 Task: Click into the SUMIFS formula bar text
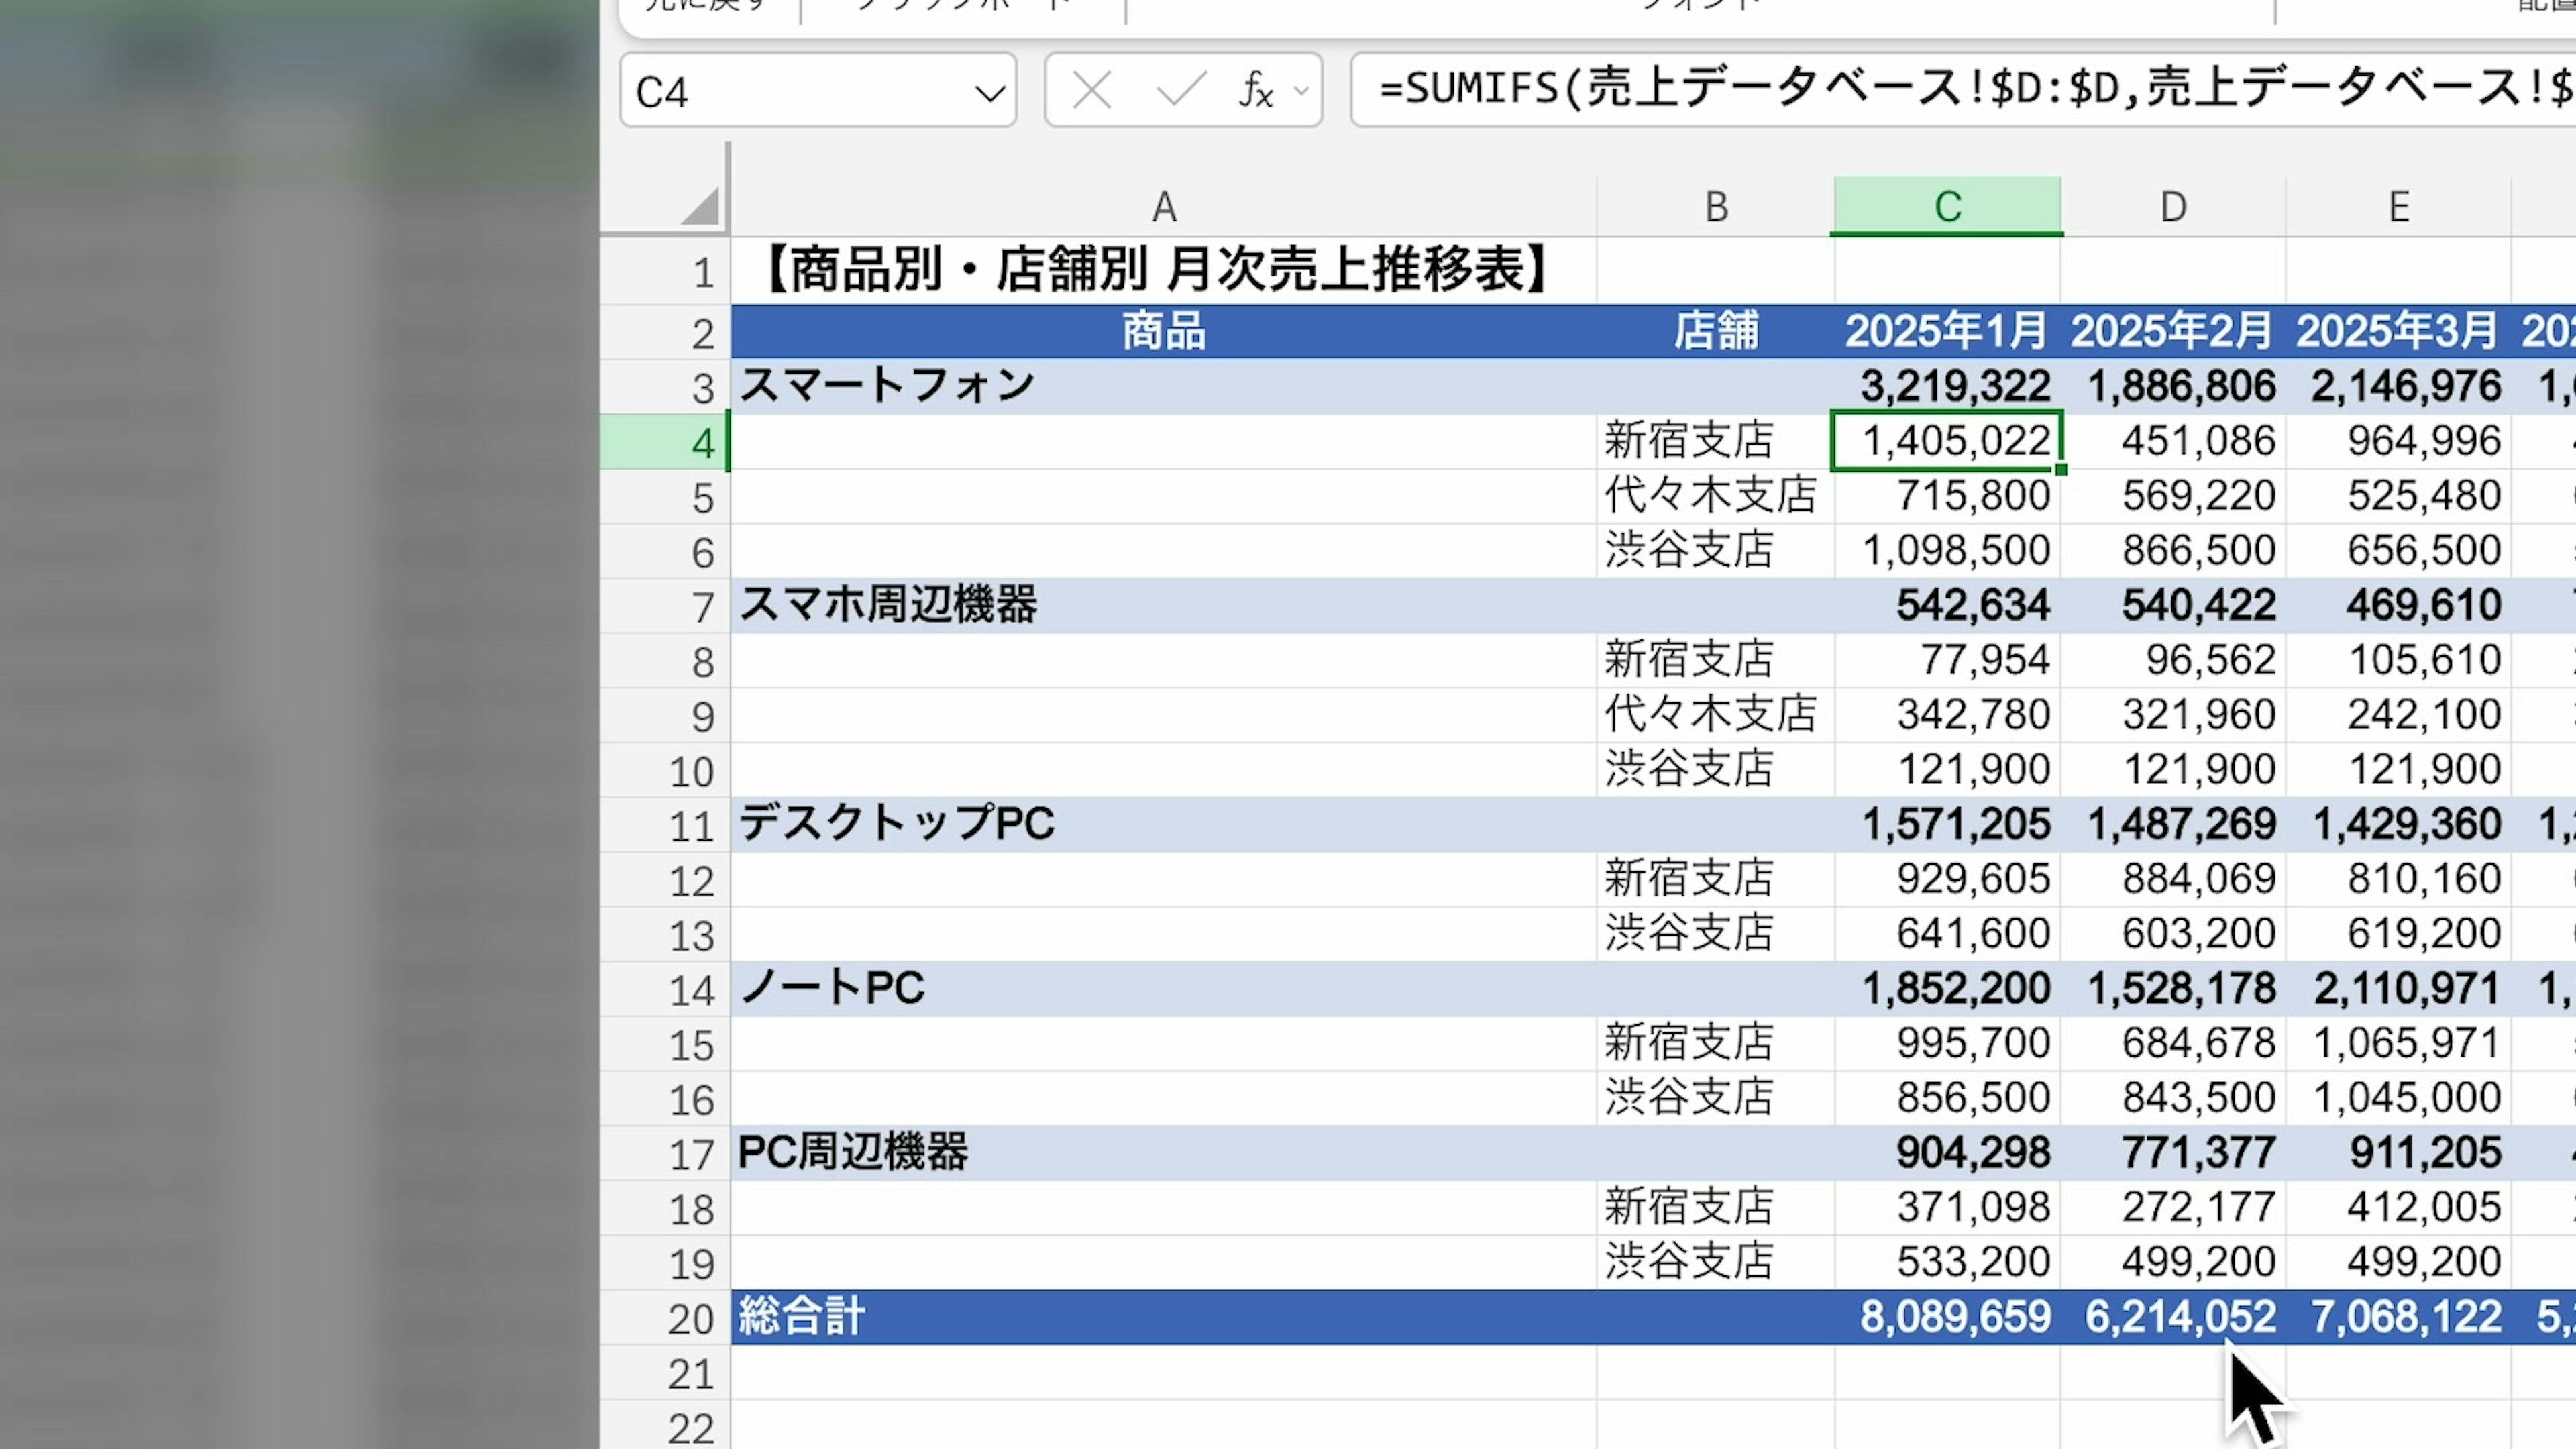1960,90
